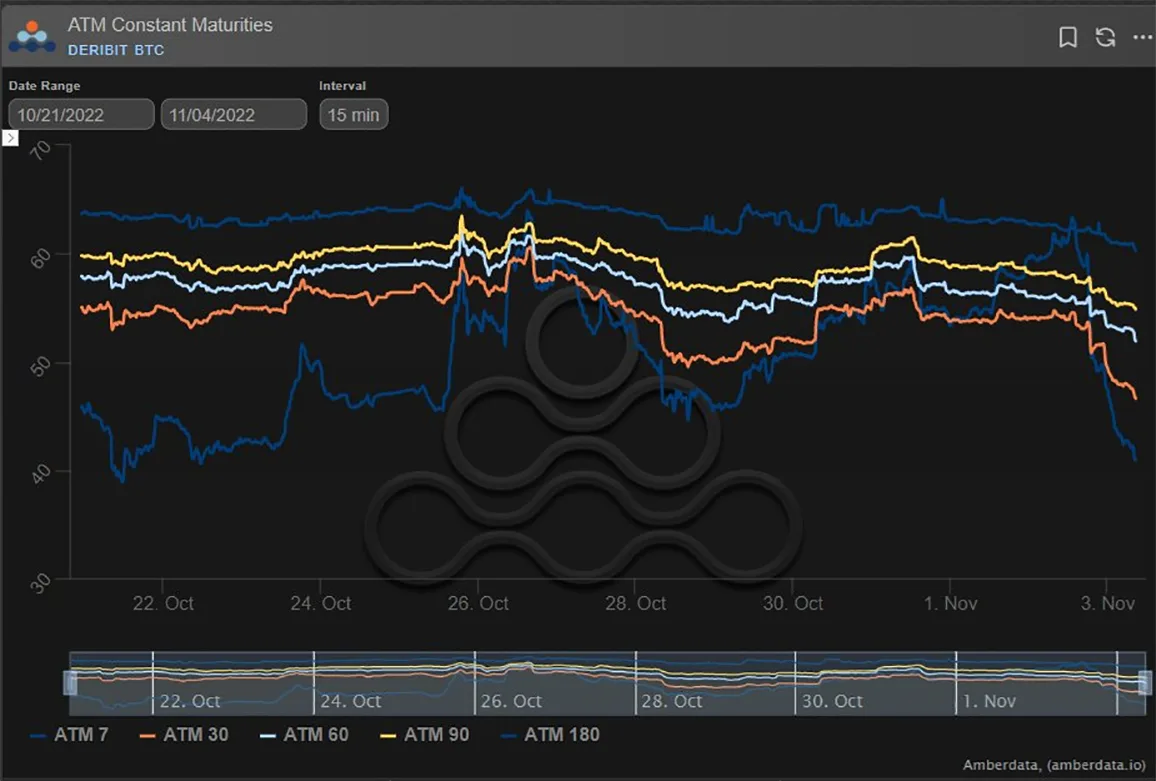Click the 1. Nov x-axis label
This screenshot has height=781, width=1156.
[950, 603]
